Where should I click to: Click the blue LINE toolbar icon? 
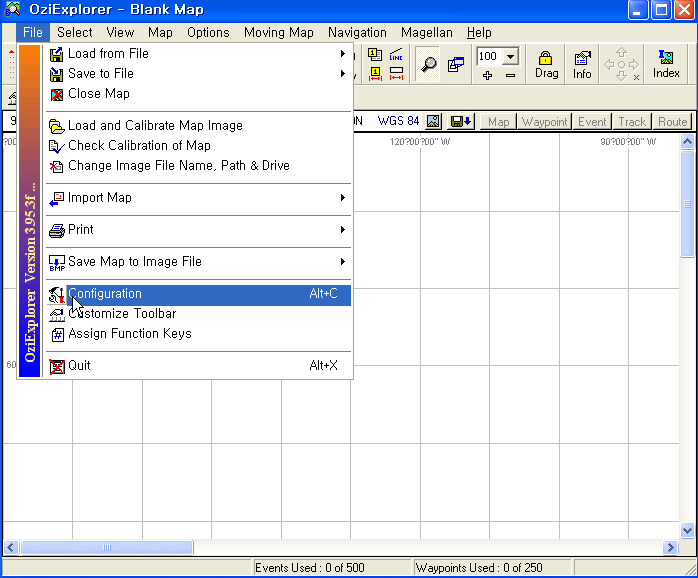point(396,55)
